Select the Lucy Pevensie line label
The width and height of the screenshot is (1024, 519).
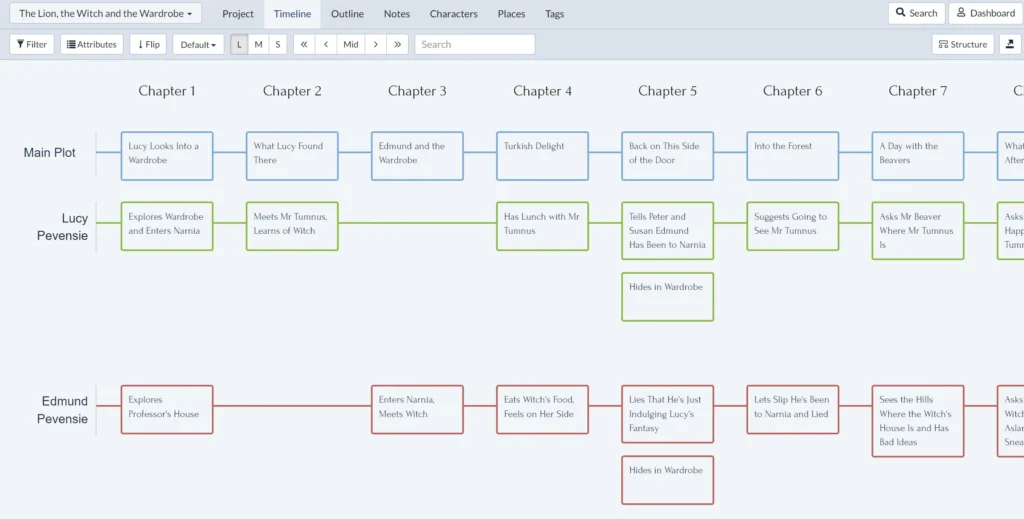coord(62,227)
